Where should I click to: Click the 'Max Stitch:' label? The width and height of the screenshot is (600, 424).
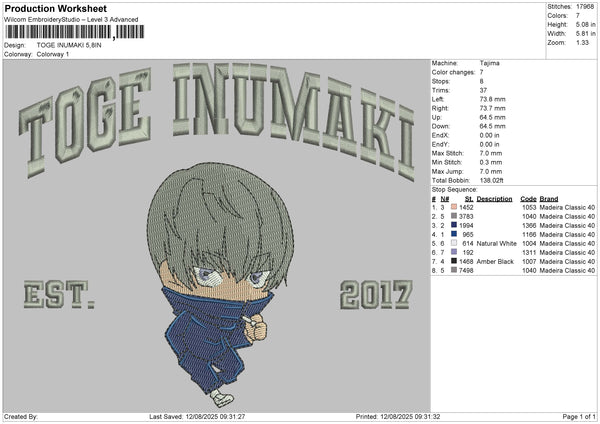(x=448, y=153)
